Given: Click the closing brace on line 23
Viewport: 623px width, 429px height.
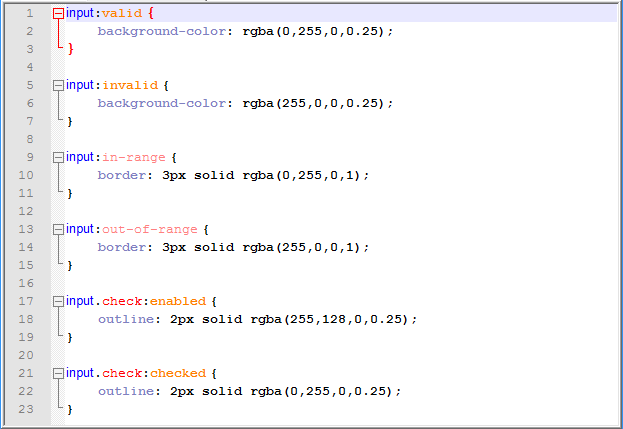Looking at the screenshot, I should pyautogui.click(x=70, y=409).
